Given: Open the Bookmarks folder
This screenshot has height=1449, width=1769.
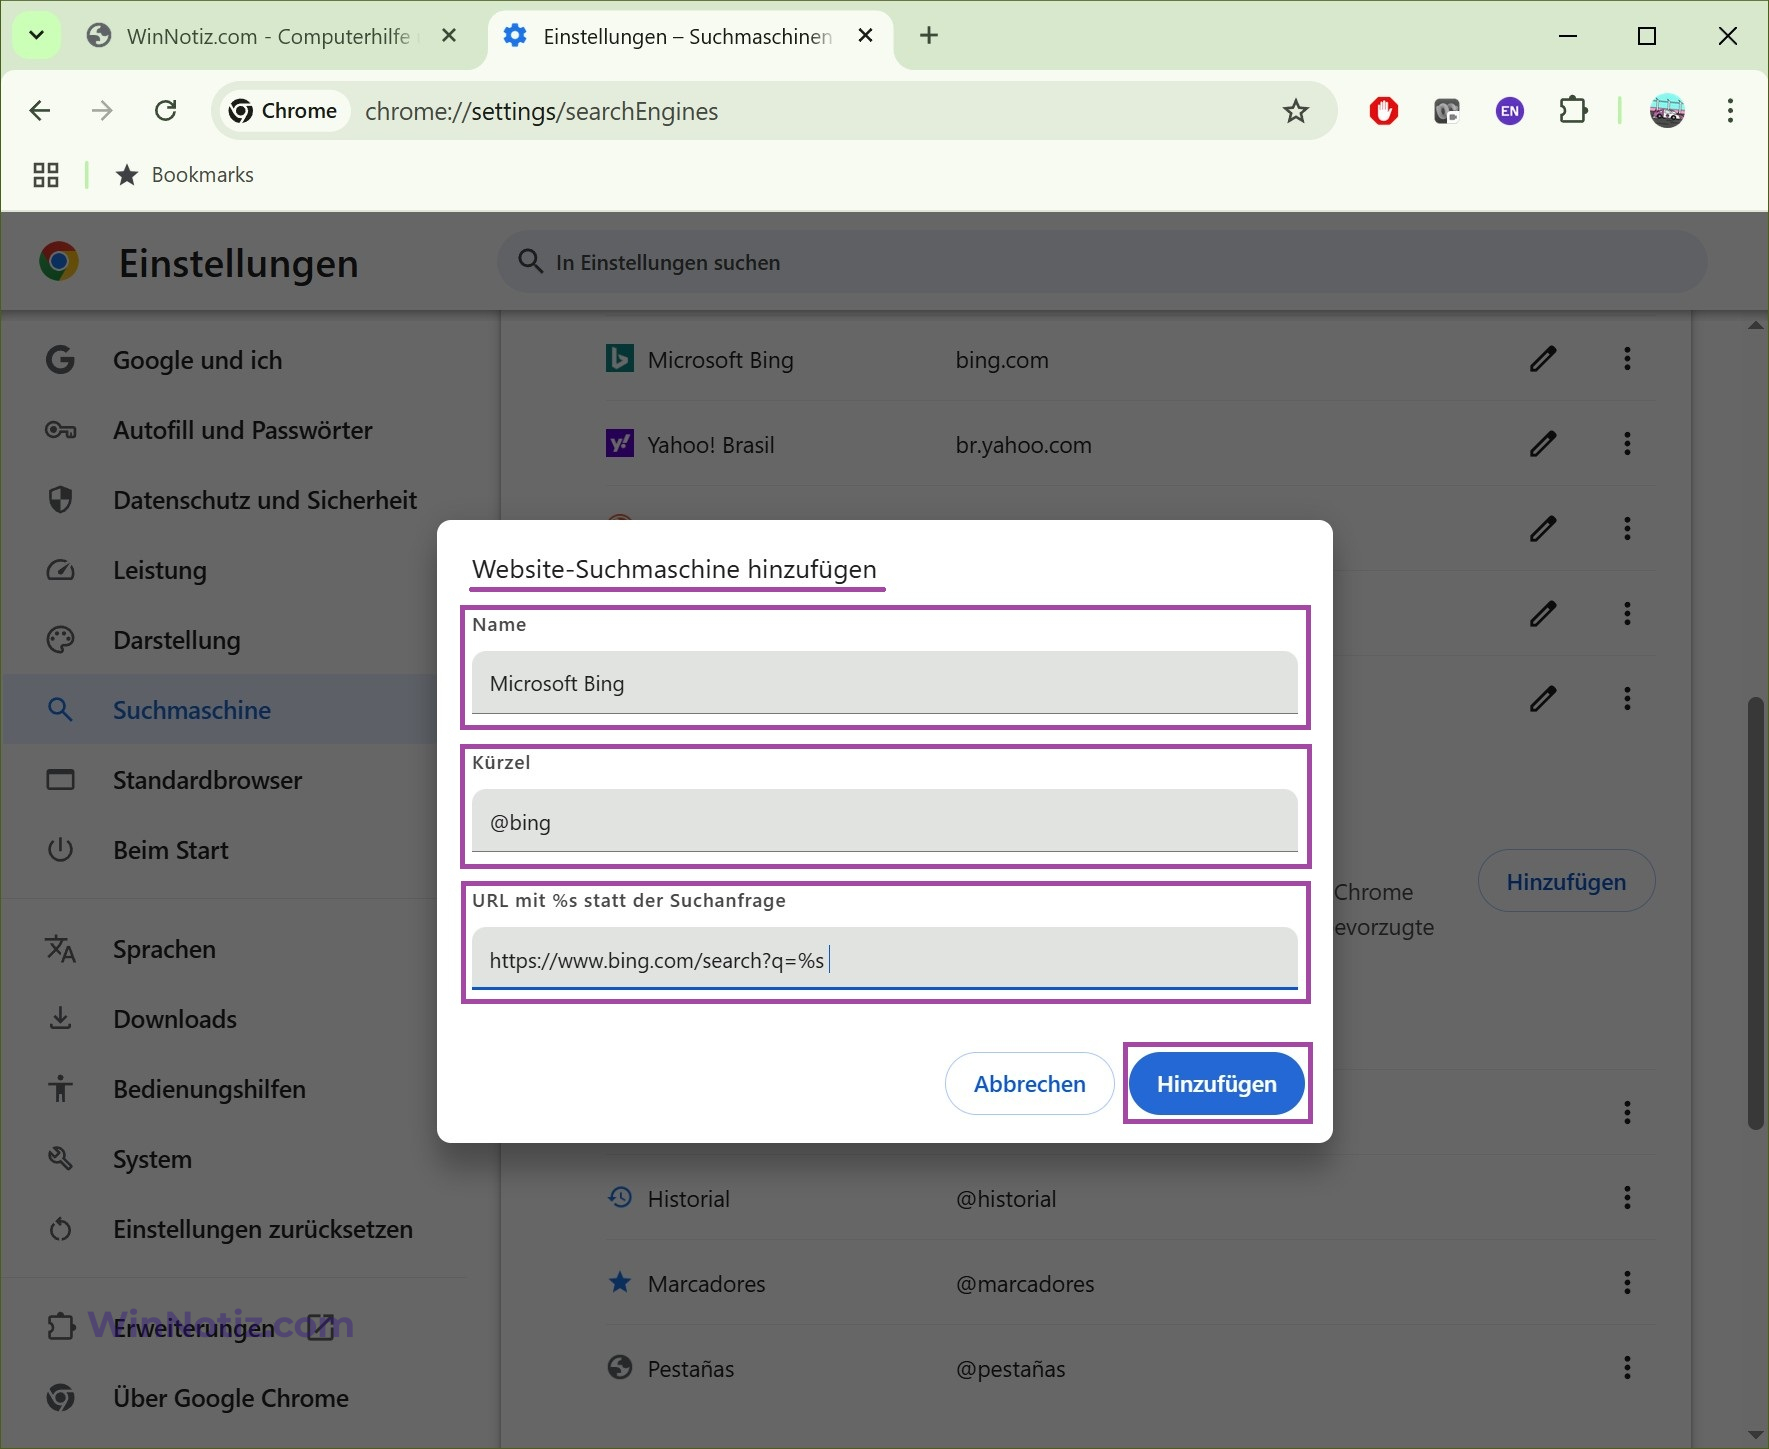Looking at the screenshot, I should 185,175.
